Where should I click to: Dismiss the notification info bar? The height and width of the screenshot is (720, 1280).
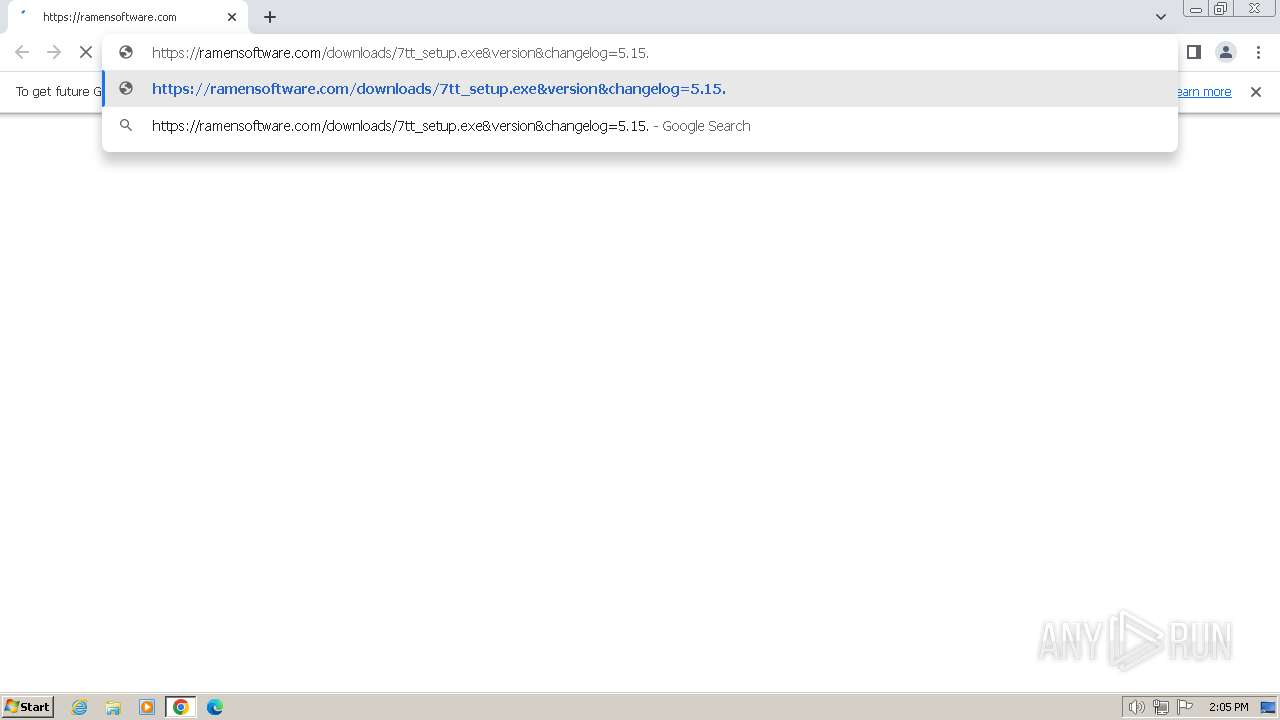[1256, 92]
